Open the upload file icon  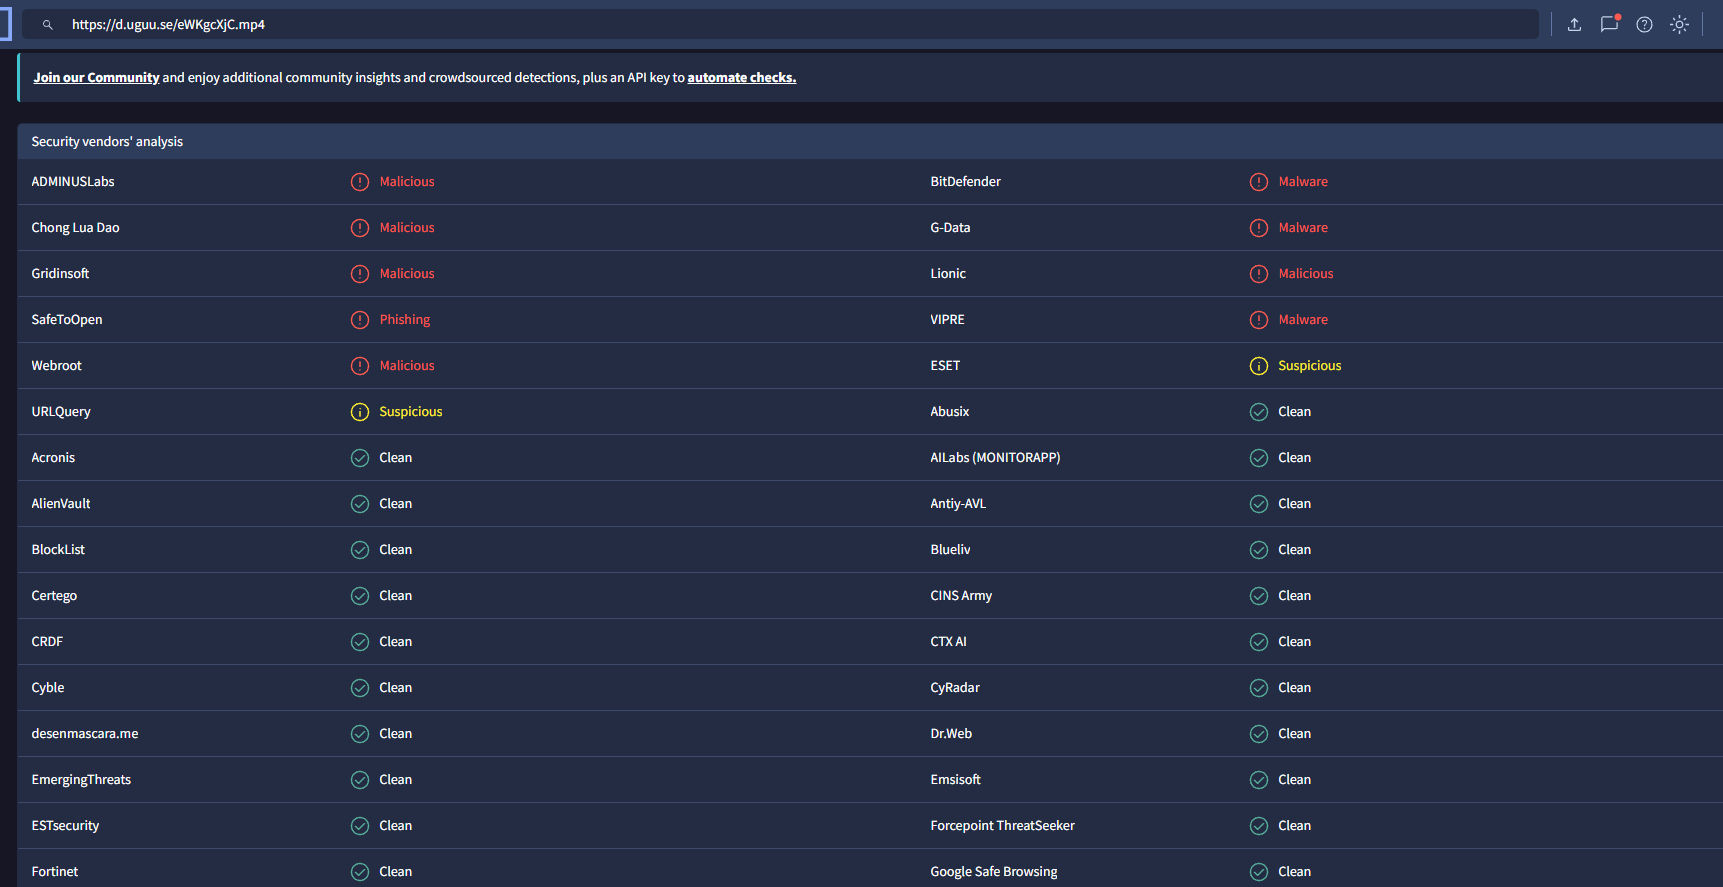pyautogui.click(x=1574, y=25)
